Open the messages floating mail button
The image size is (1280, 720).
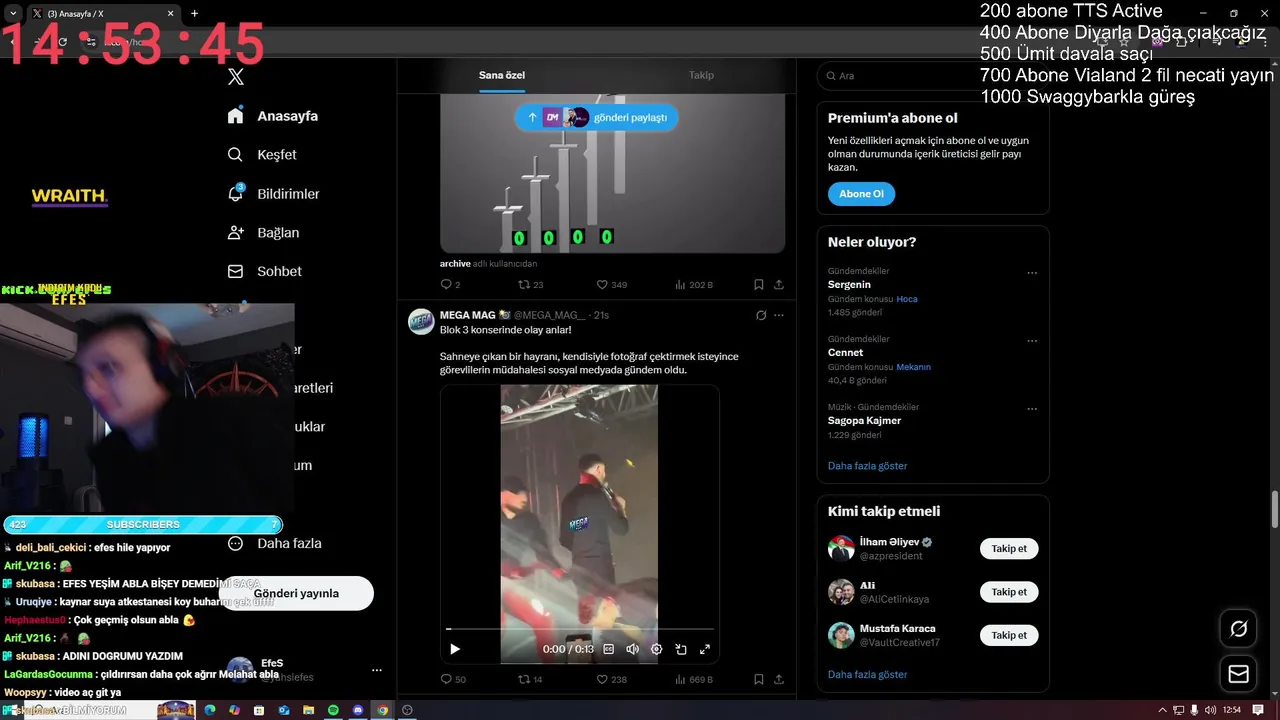tap(1238, 674)
